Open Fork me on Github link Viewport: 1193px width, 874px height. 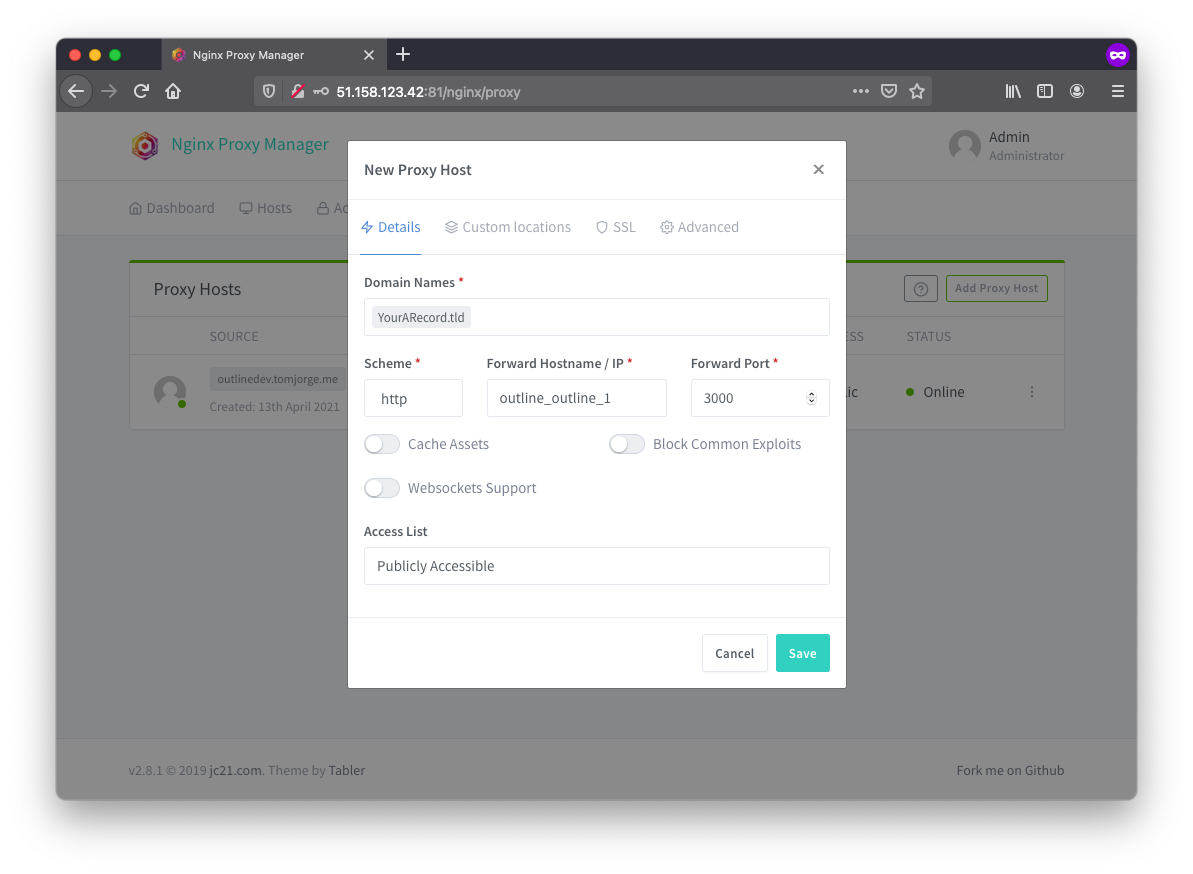click(1010, 771)
